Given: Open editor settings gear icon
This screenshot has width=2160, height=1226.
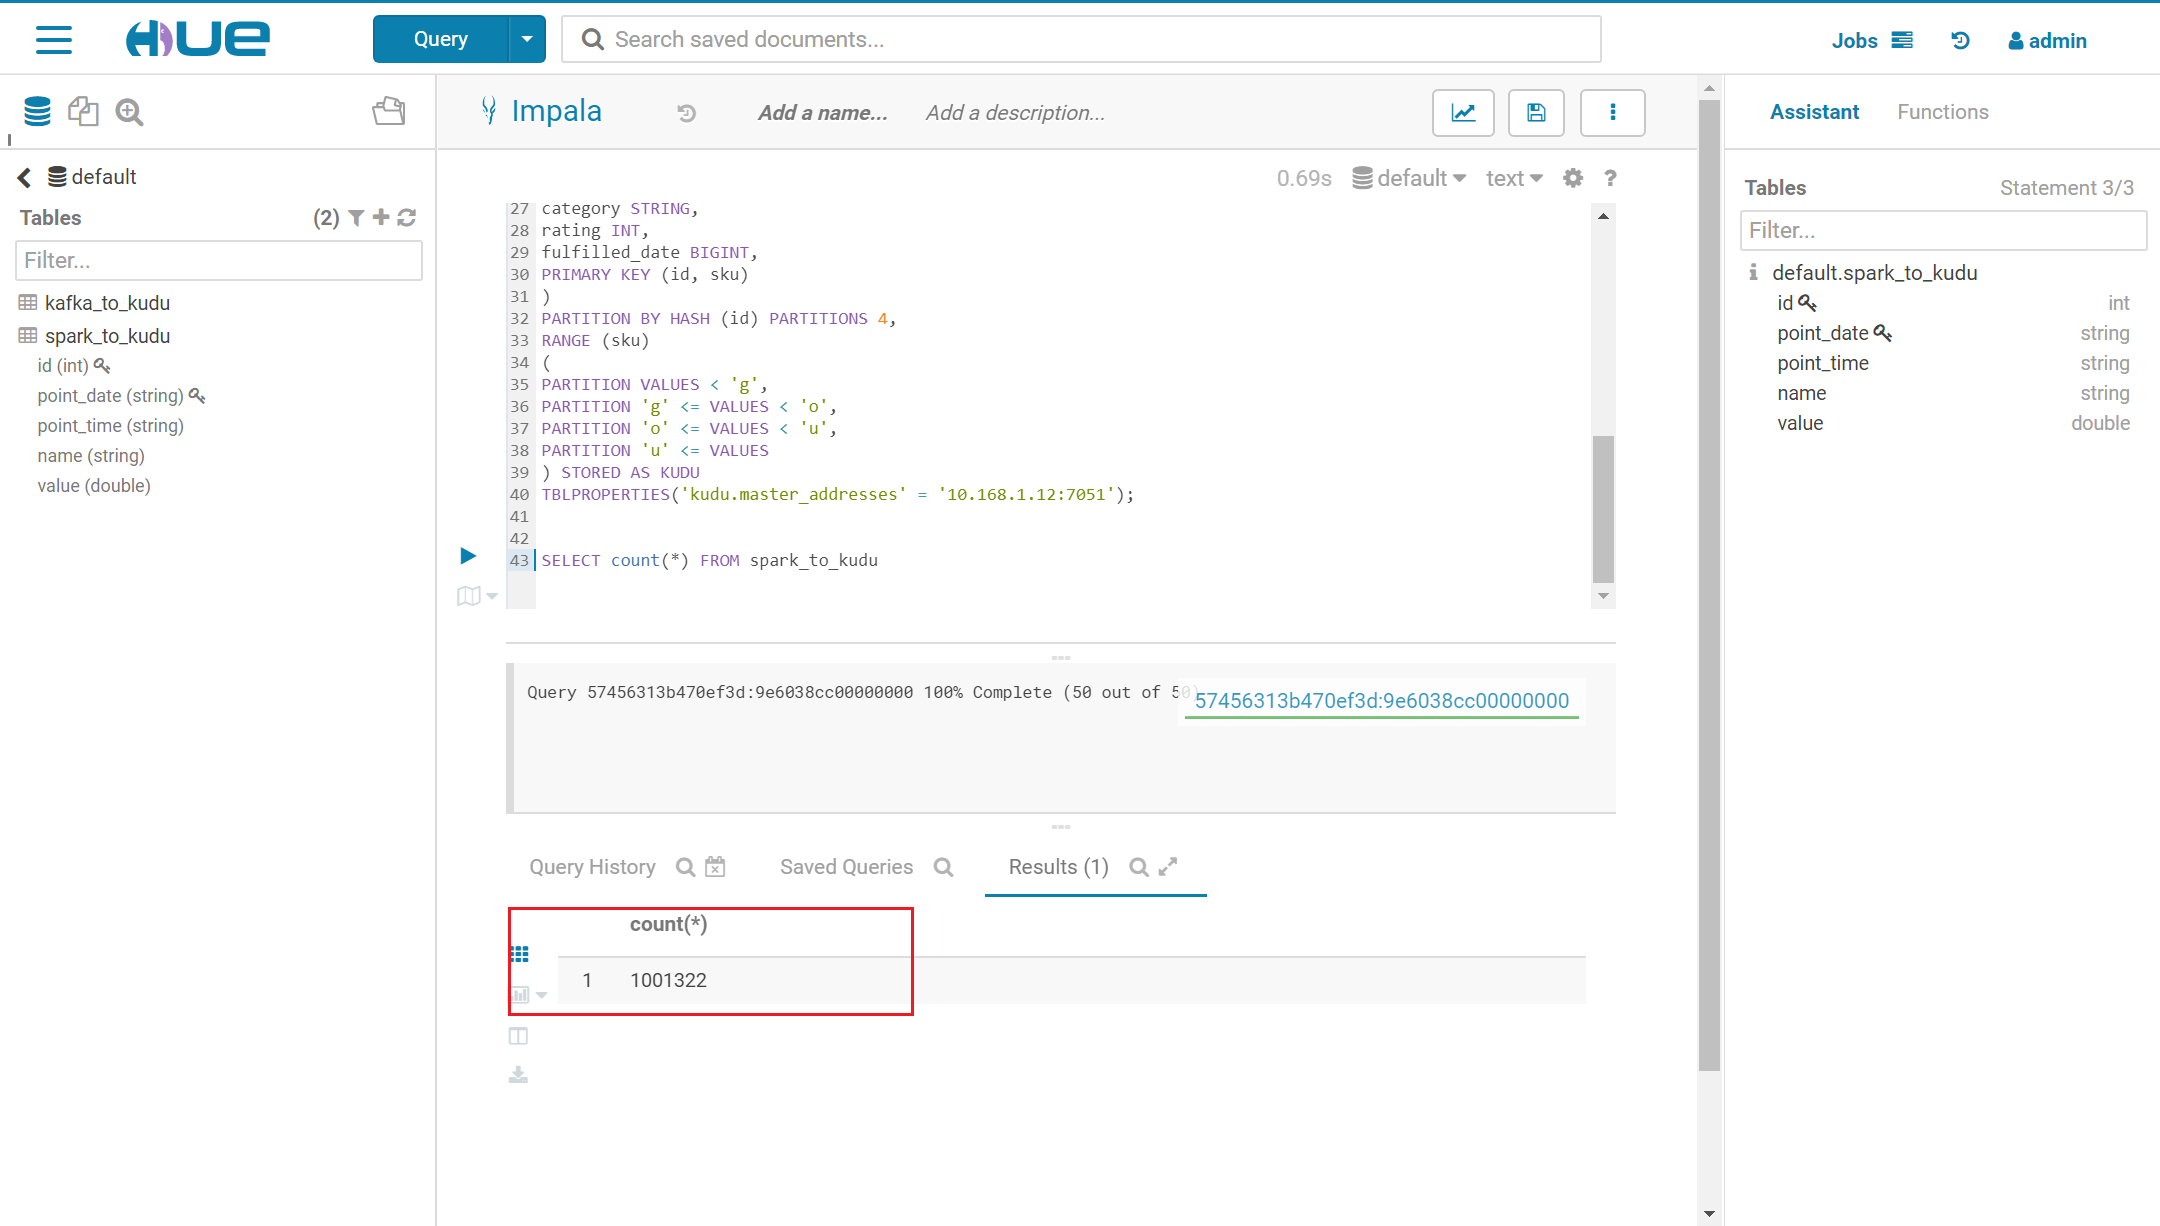Looking at the screenshot, I should (1573, 178).
